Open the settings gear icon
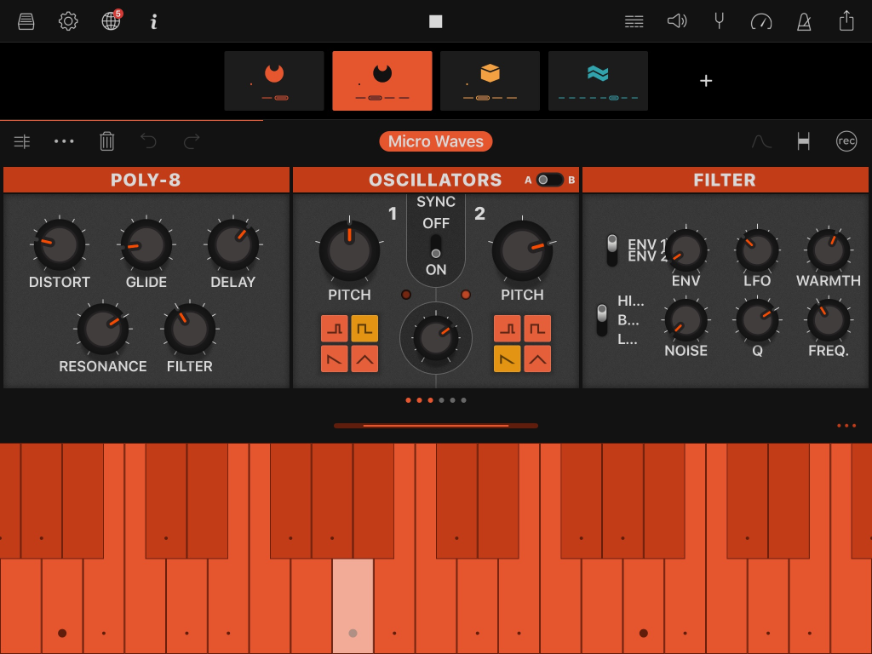Image resolution: width=872 pixels, height=654 pixels. pos(68,21)
